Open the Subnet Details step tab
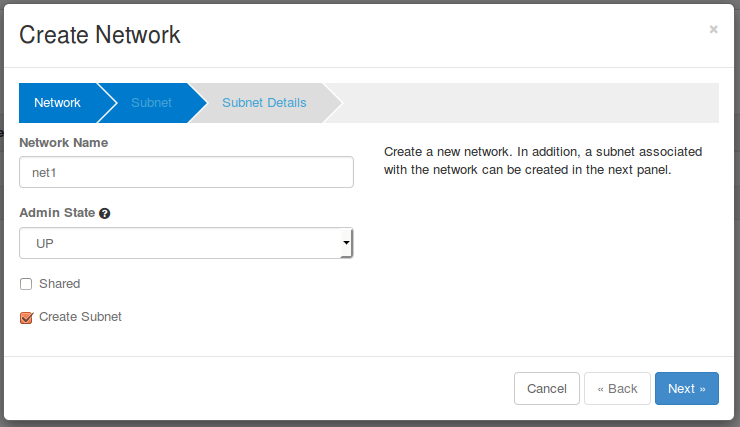The height and width of the screenshot is (427, 740). 264,103
